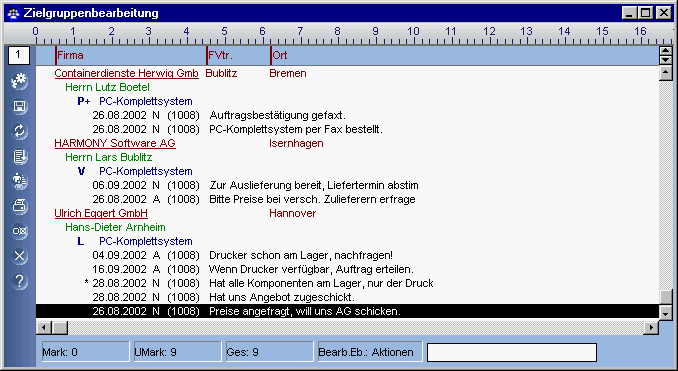
Task: Click the horizontal scrollbar left arrow
Action: click(x=44, y=328)
